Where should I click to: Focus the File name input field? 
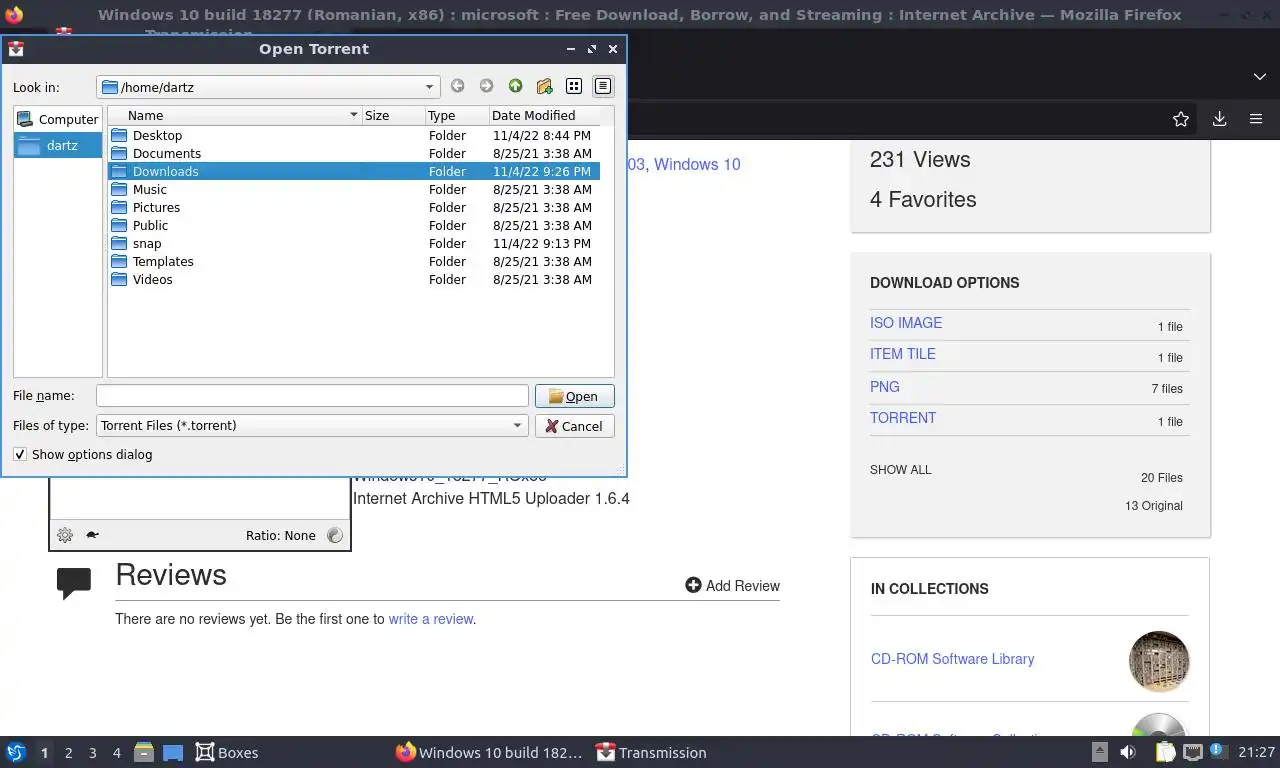(x=312, y=396)
